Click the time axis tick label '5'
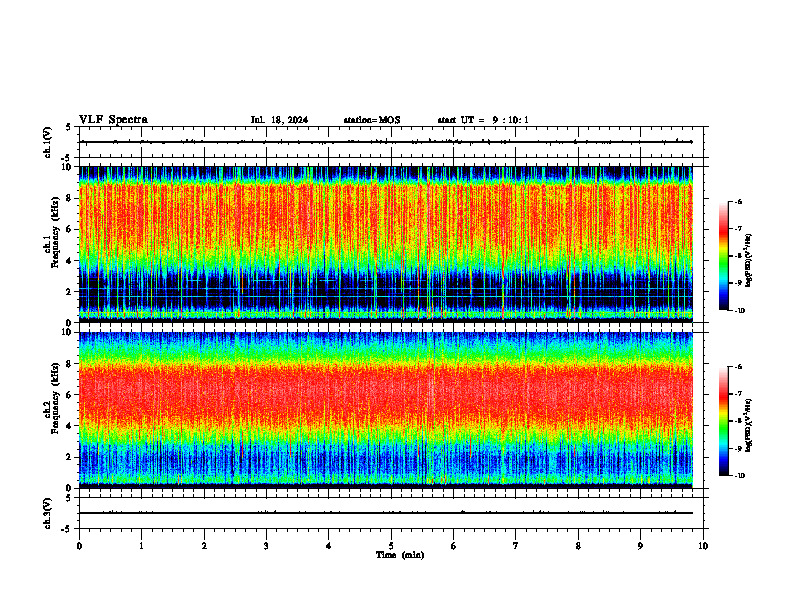This screenshot has width=792, height=612. point(391,546)
